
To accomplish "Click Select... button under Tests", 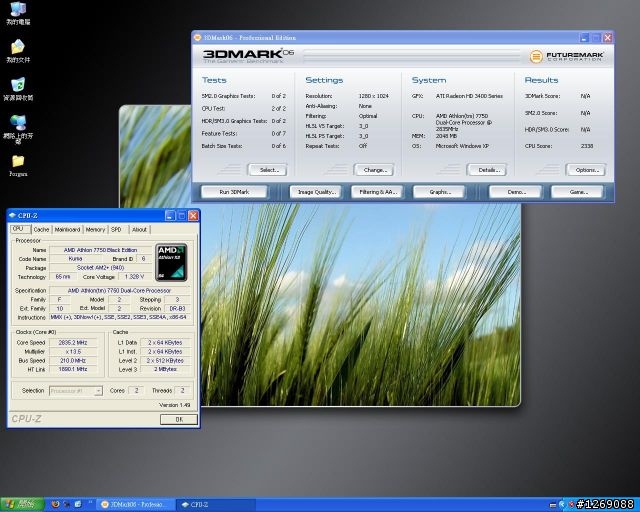I will [267, 170].
